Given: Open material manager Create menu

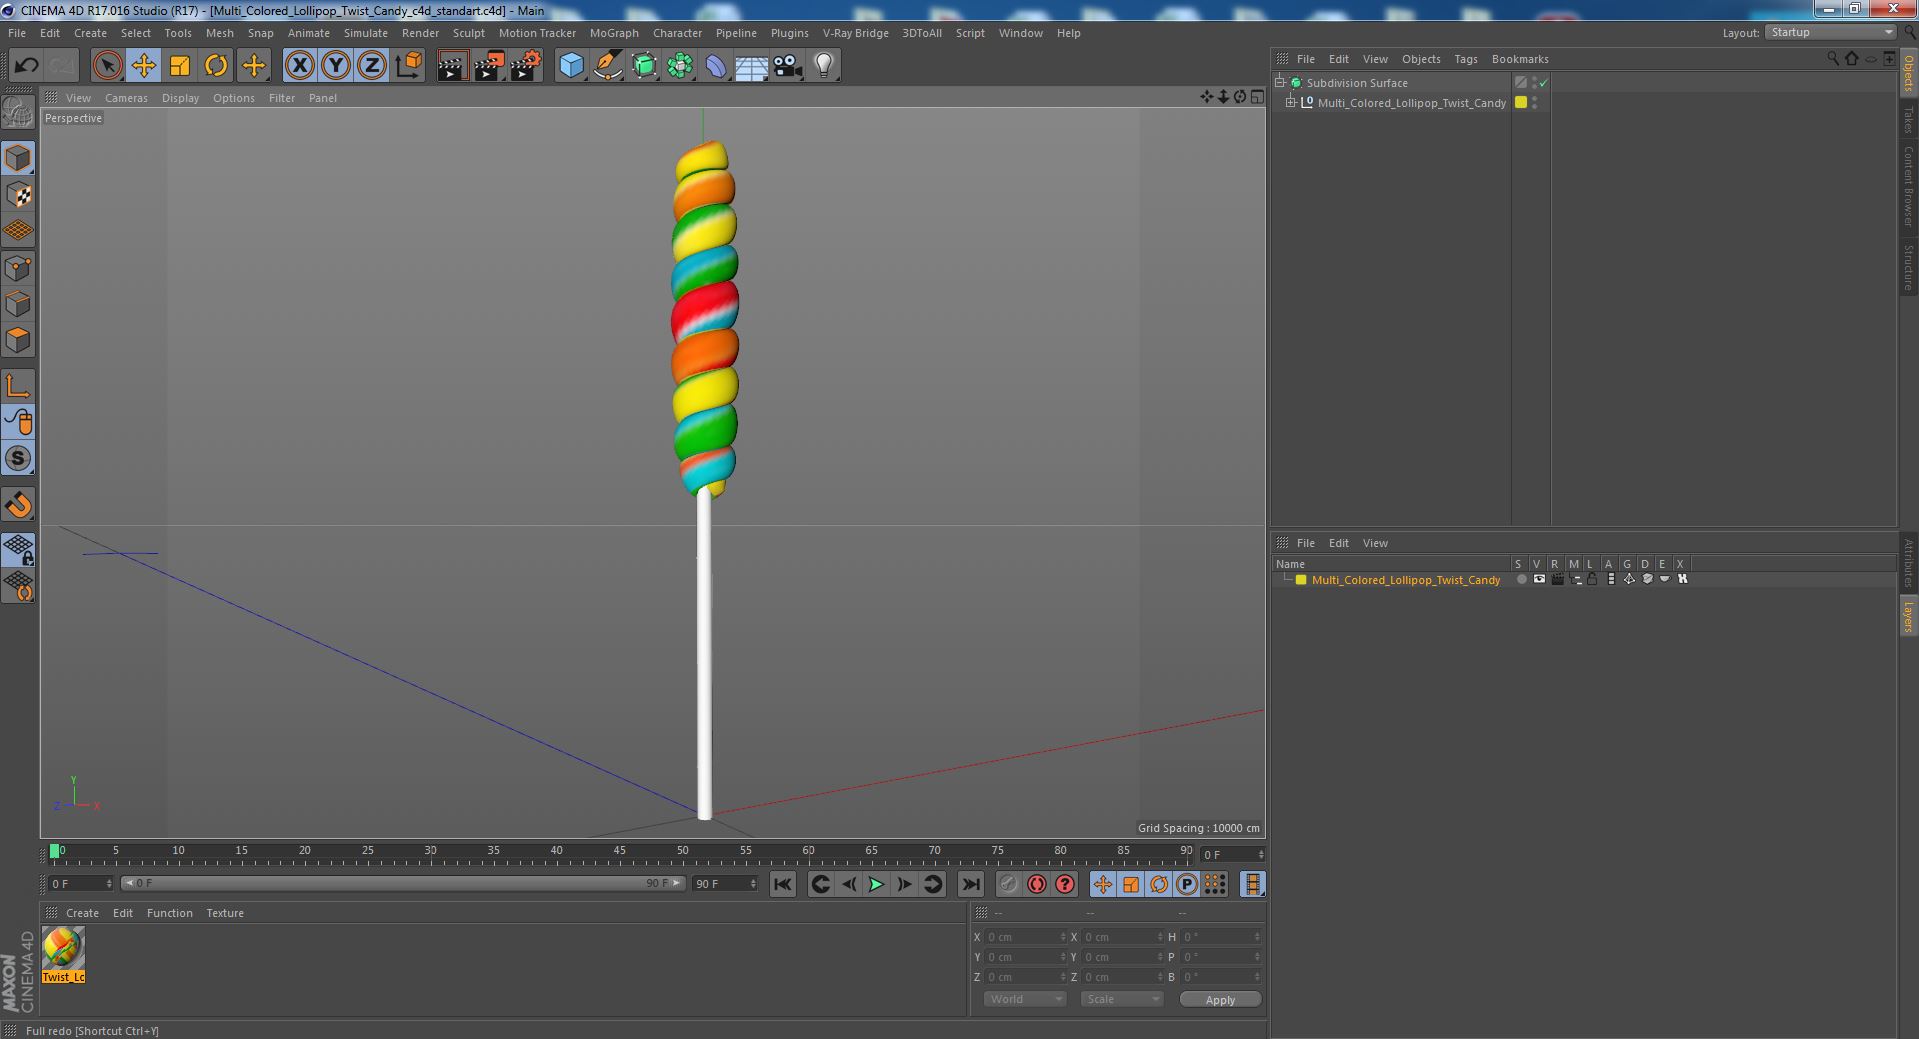Looking at the screenshot, I should [x=82, y=913].
